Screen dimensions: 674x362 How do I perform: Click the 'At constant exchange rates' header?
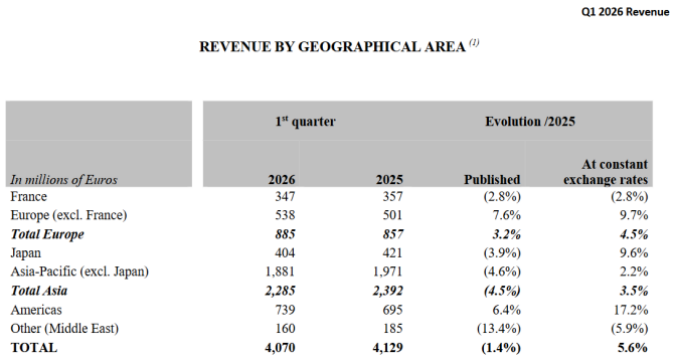(x=606, y=172)
